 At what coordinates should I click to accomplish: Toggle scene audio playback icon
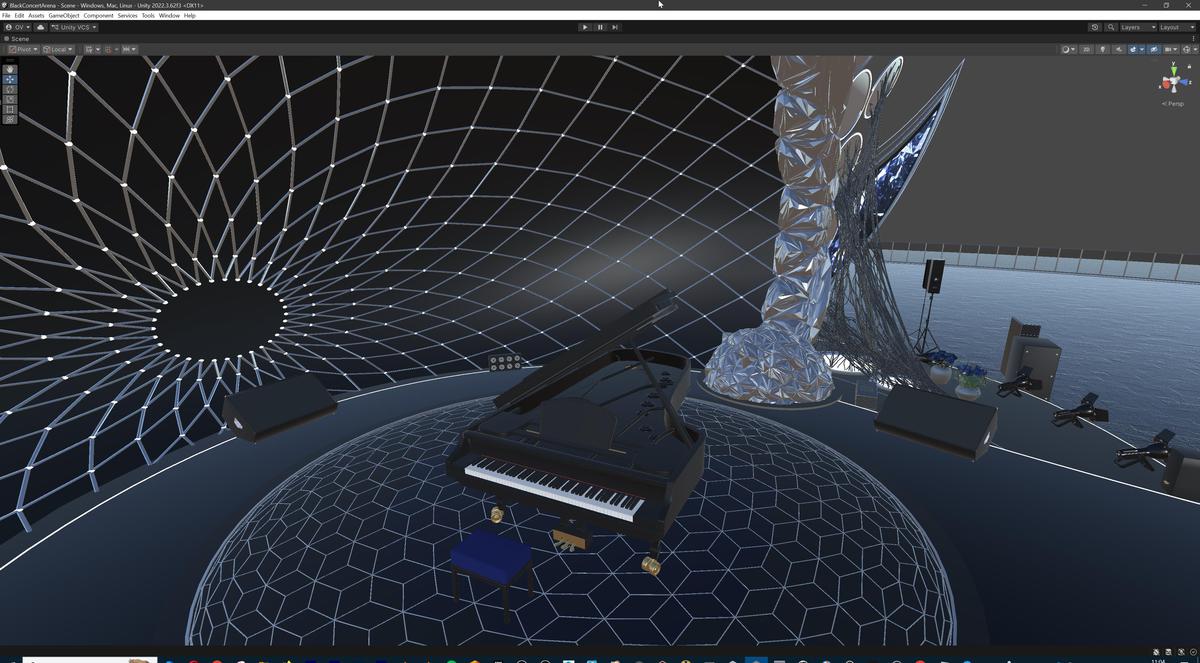1119,49
